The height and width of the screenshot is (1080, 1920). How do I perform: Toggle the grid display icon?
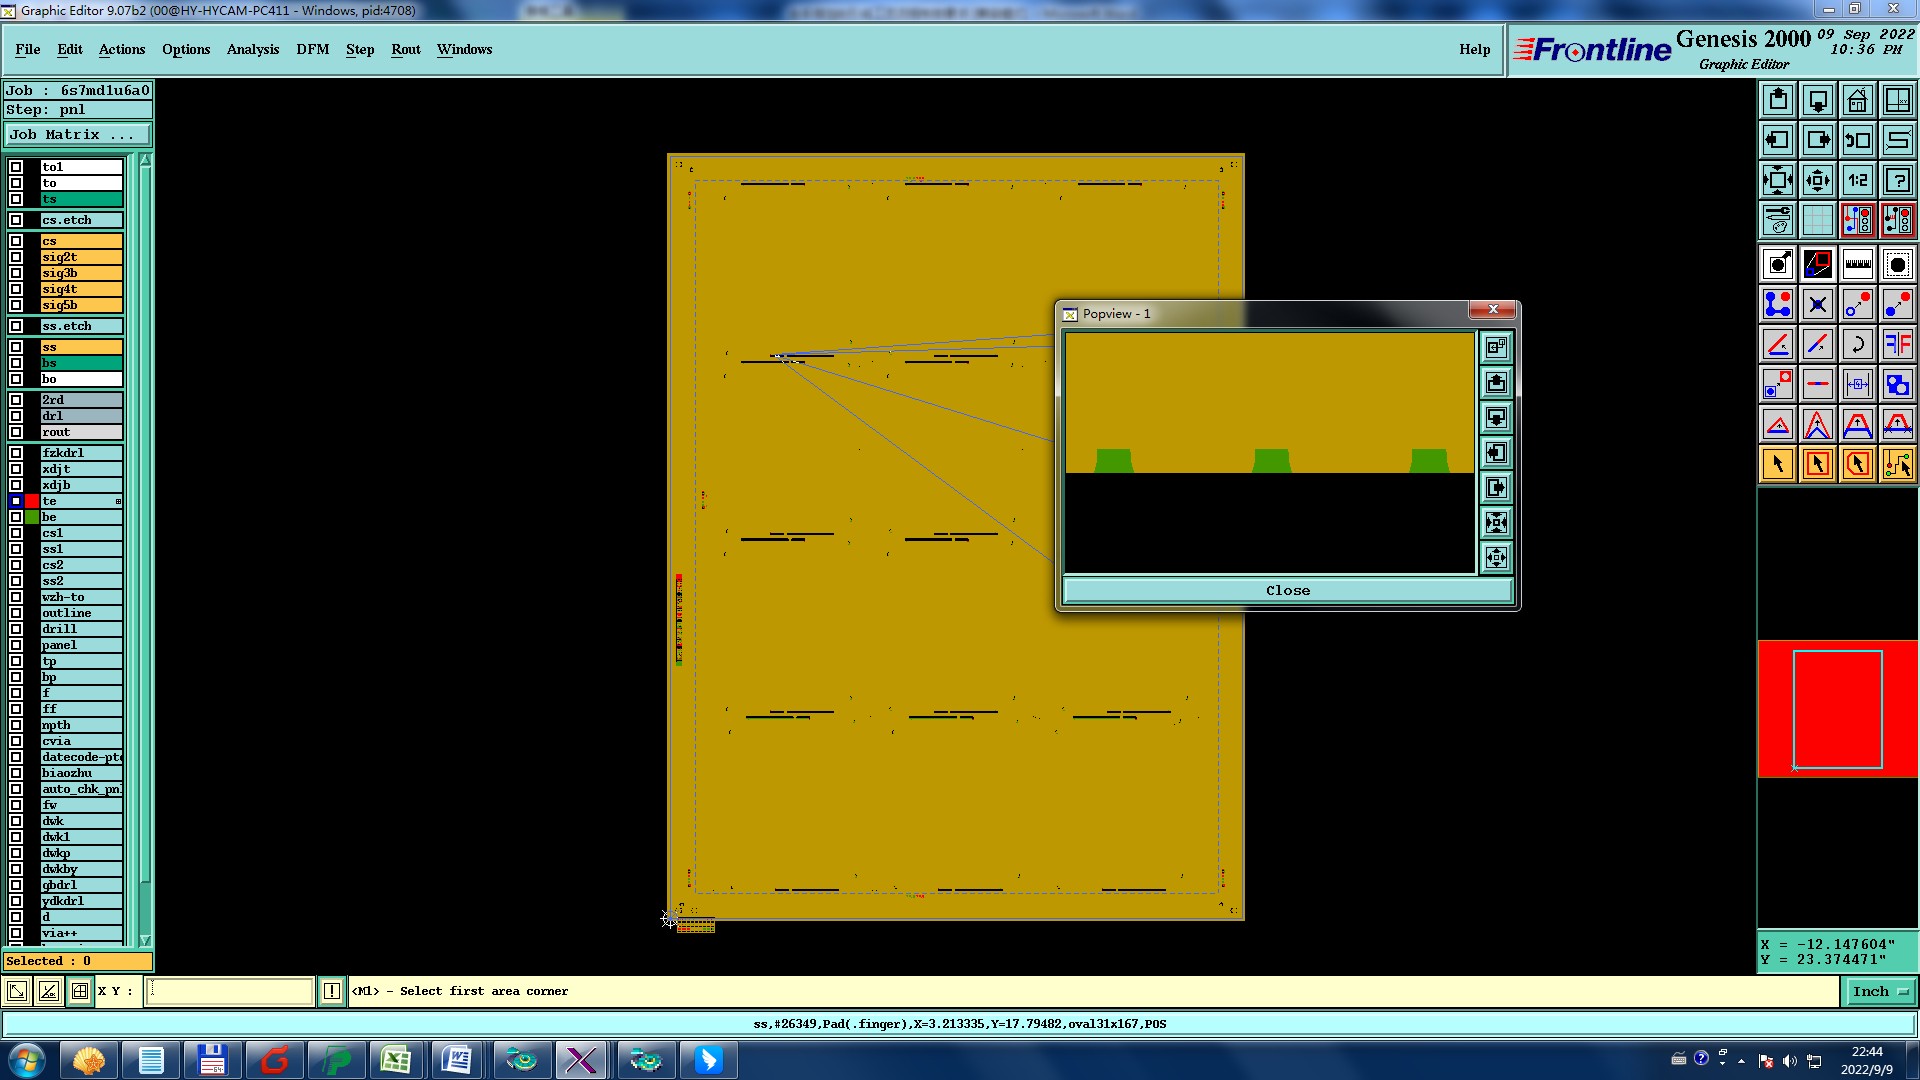pos(1817,220)
